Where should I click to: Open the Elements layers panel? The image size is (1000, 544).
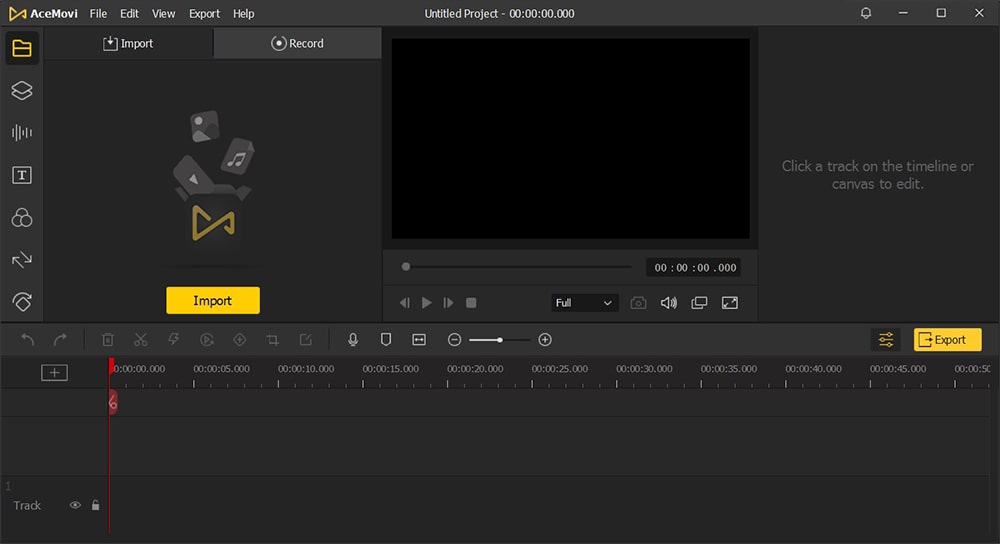click(x=22, y=91)
